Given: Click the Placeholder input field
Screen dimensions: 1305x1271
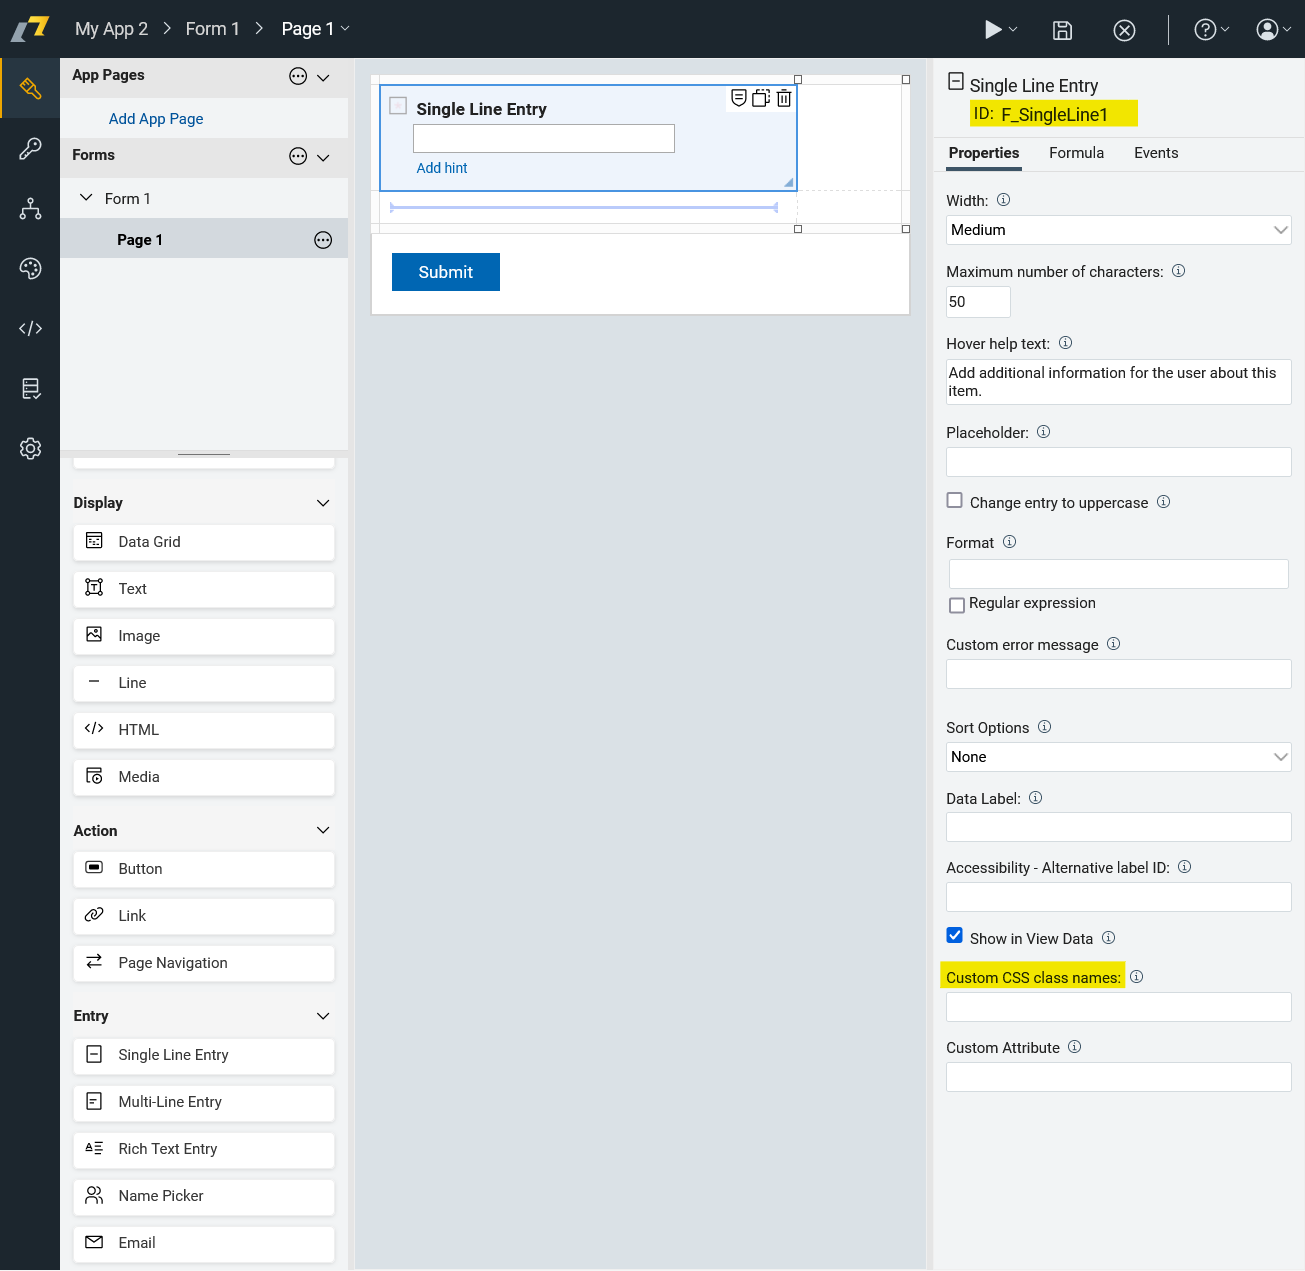Looking at the screenshot, I should click(1118, 462).
